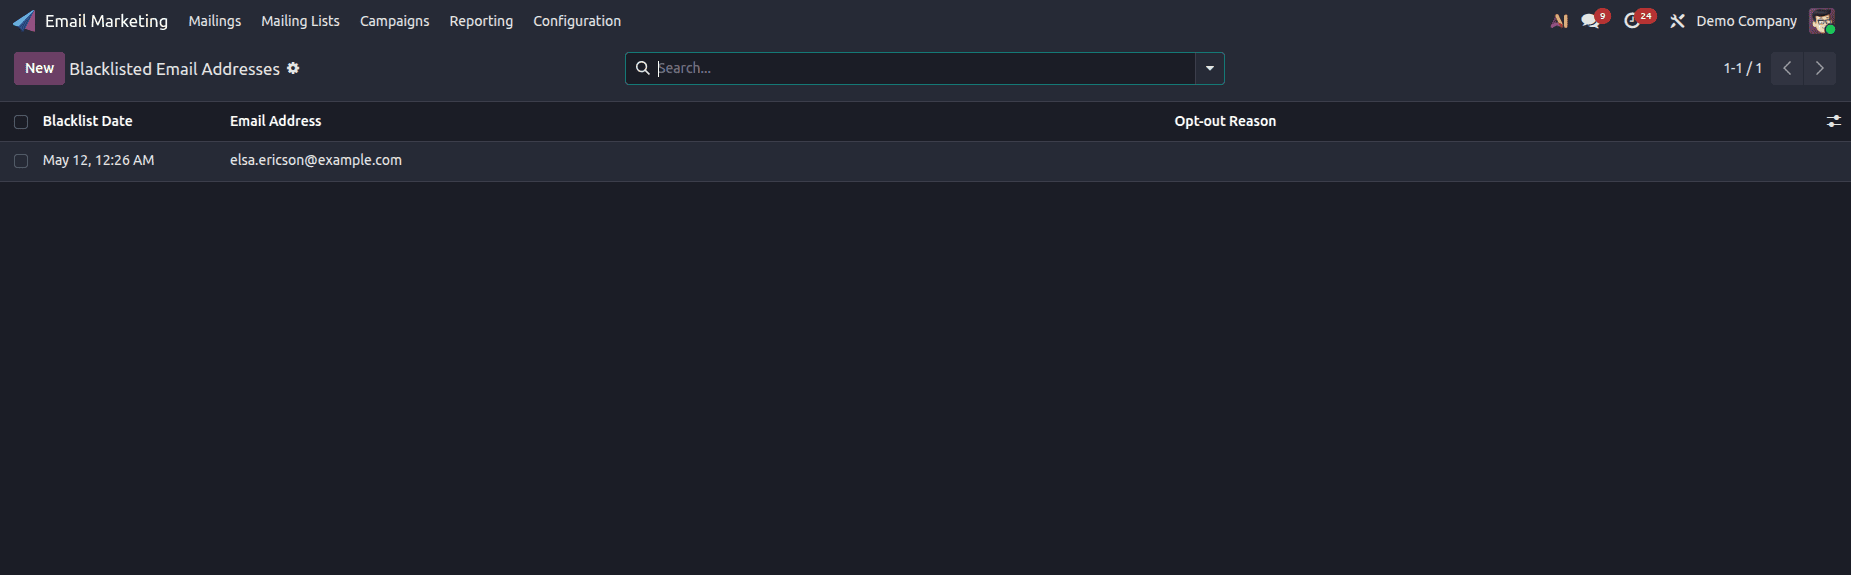
Task: Open the Mailing Lists menu
Action: click(x=300, y=21)
